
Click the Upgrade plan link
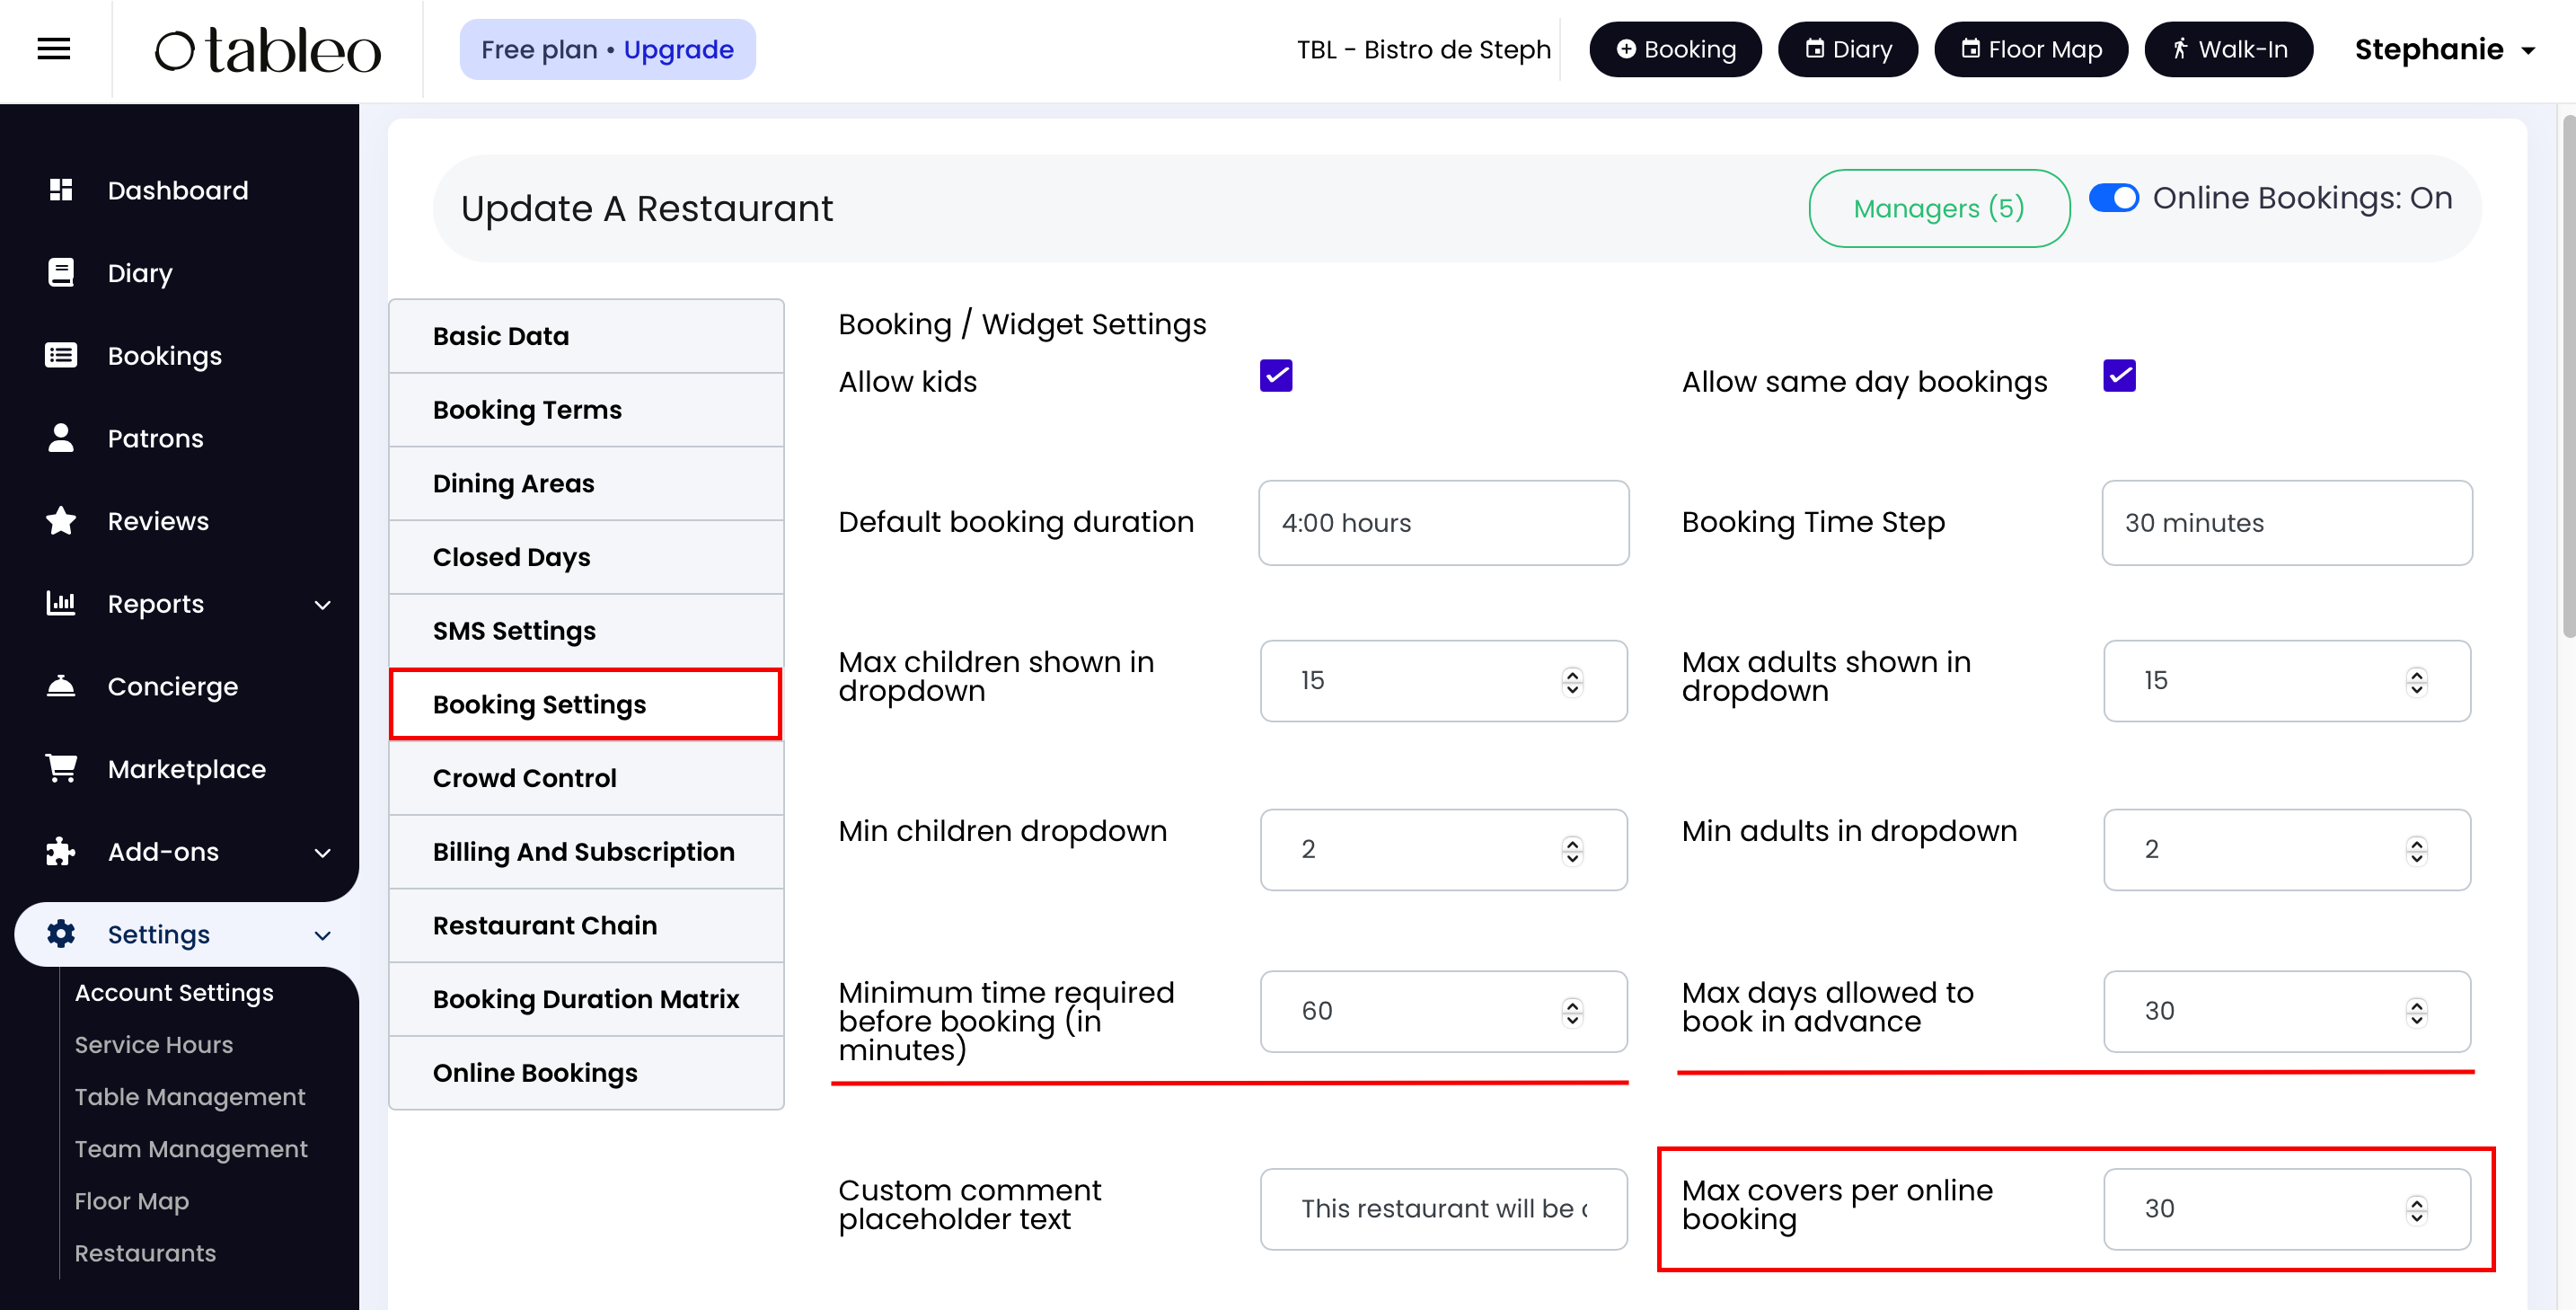click(678, 49)
